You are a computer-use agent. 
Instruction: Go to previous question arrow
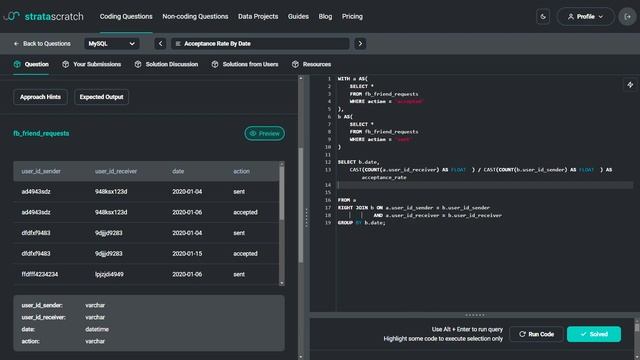160,44
